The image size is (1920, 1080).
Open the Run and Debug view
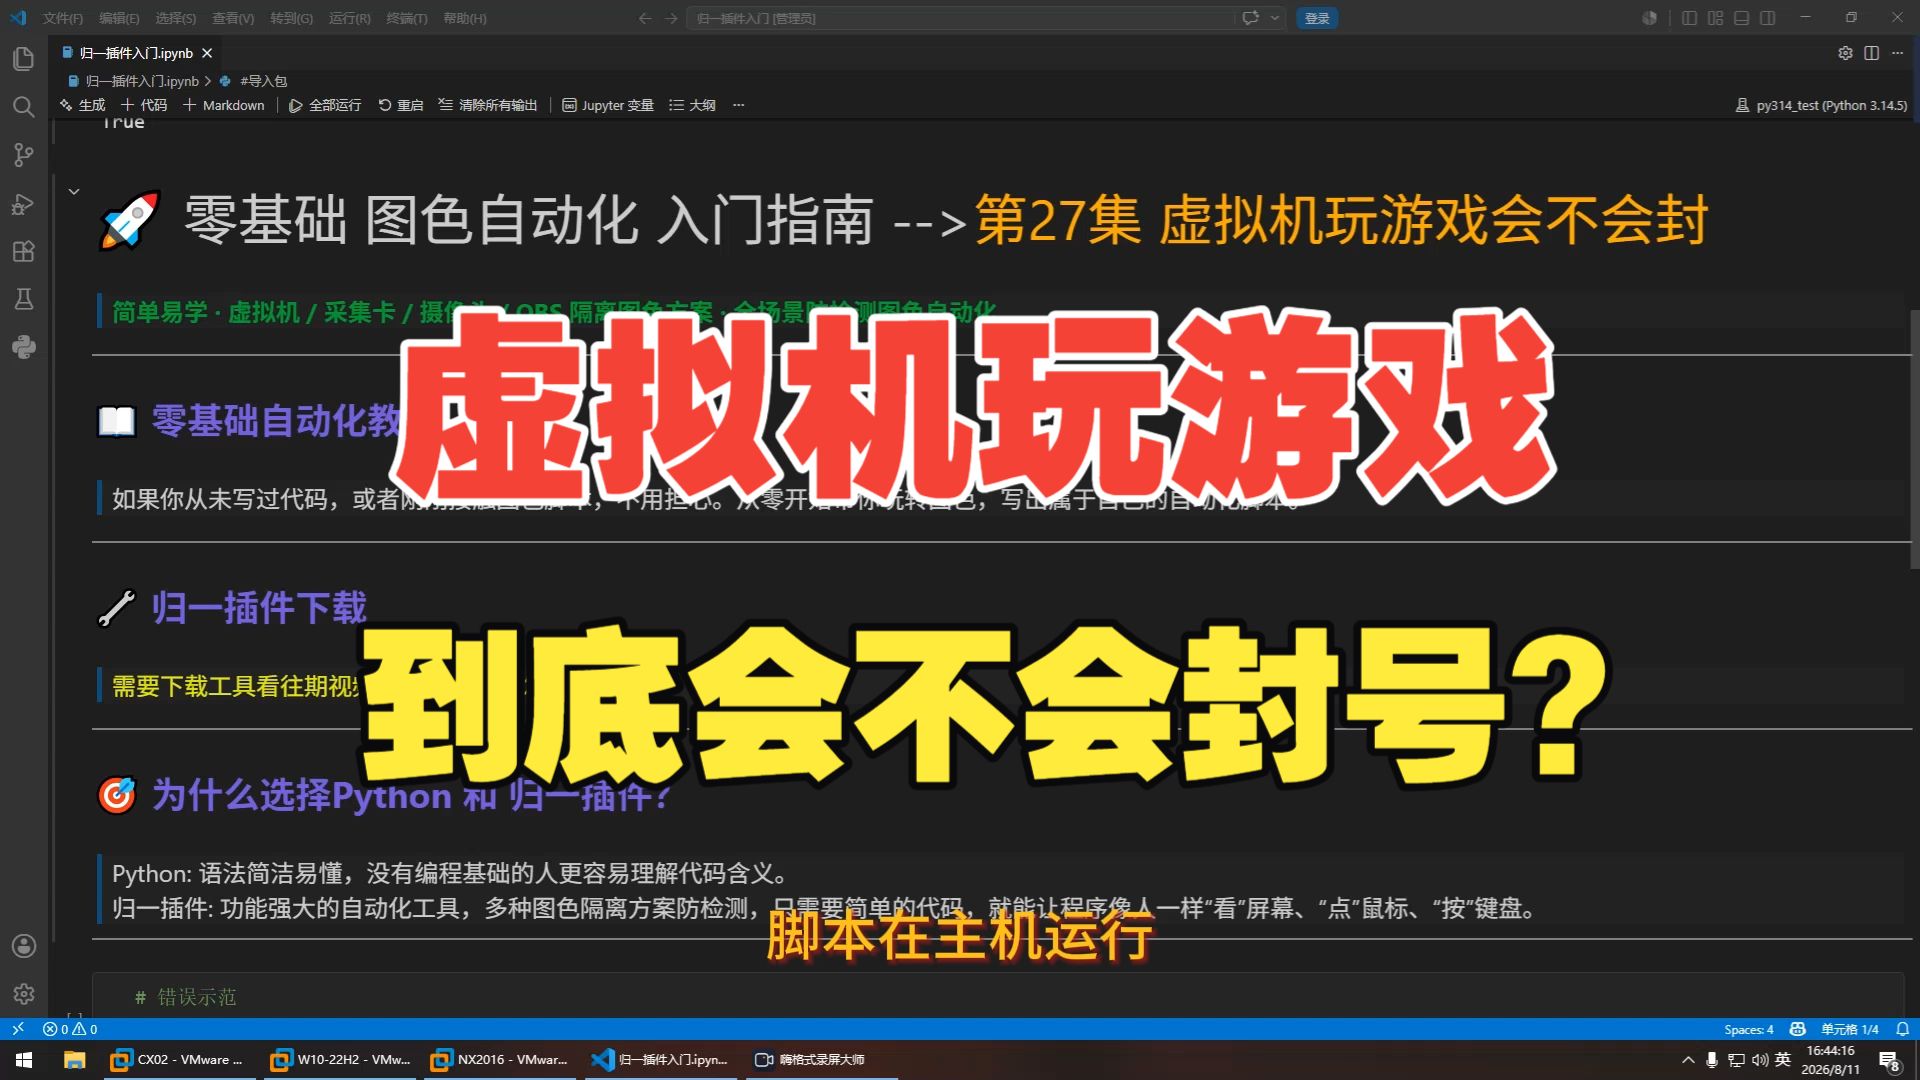coord(23,204)
